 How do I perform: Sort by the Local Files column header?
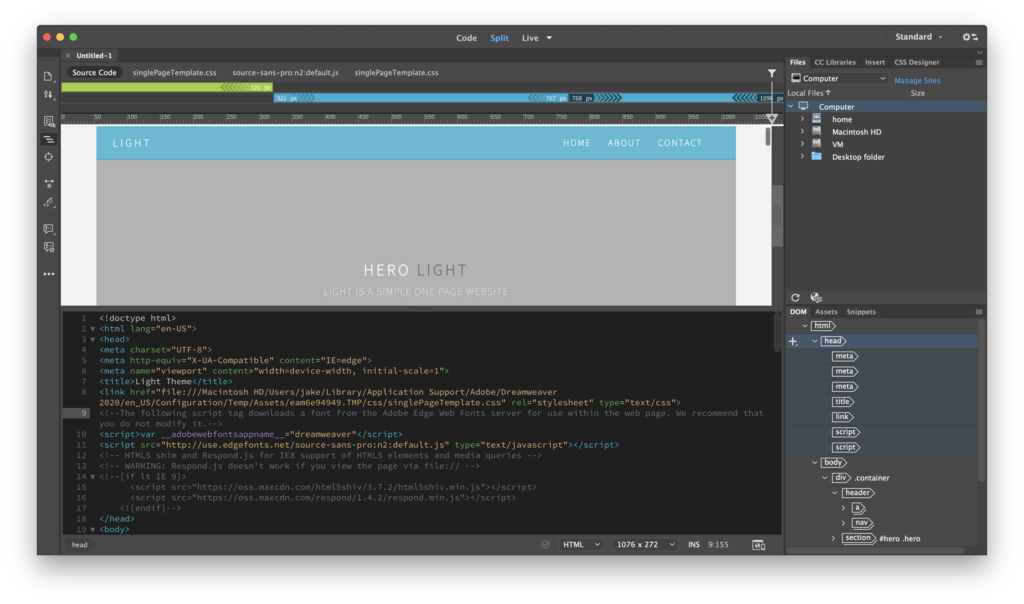point(809,93)
